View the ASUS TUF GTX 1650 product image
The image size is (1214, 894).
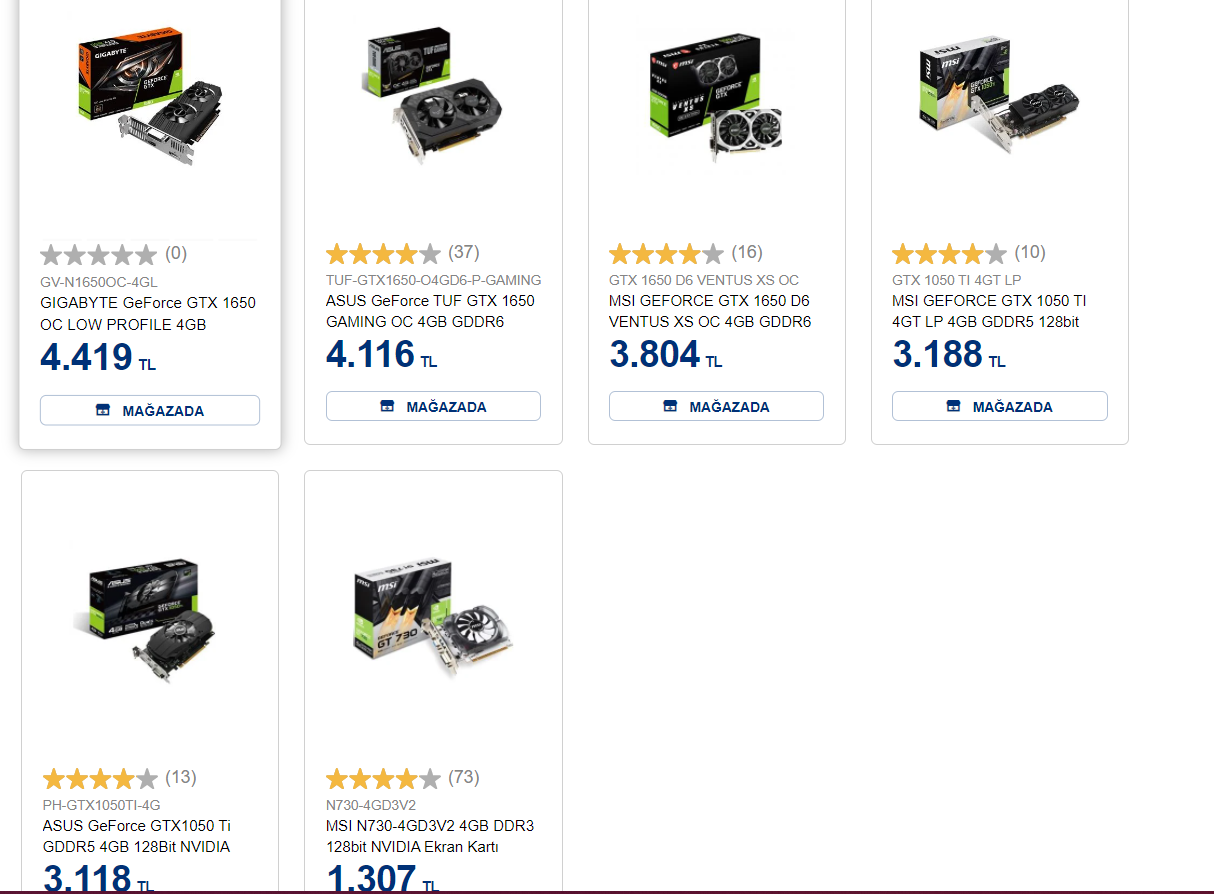pos(433,92)
